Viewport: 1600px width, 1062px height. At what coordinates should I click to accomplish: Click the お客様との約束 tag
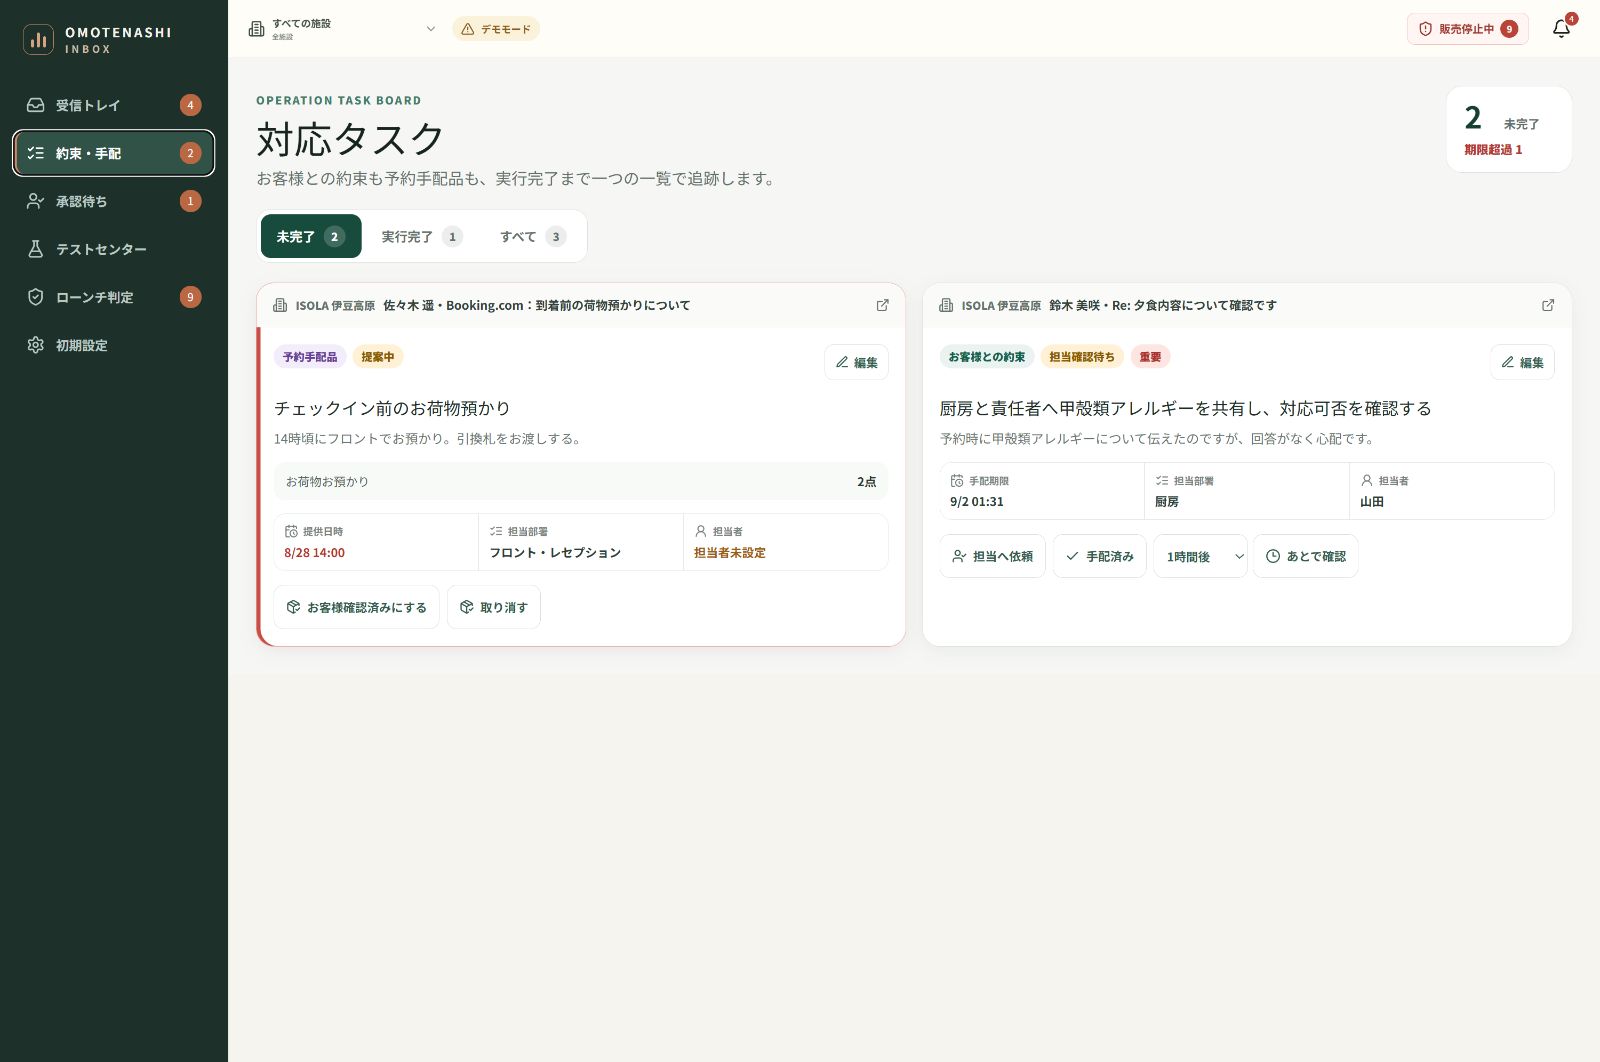pos(987,357)
